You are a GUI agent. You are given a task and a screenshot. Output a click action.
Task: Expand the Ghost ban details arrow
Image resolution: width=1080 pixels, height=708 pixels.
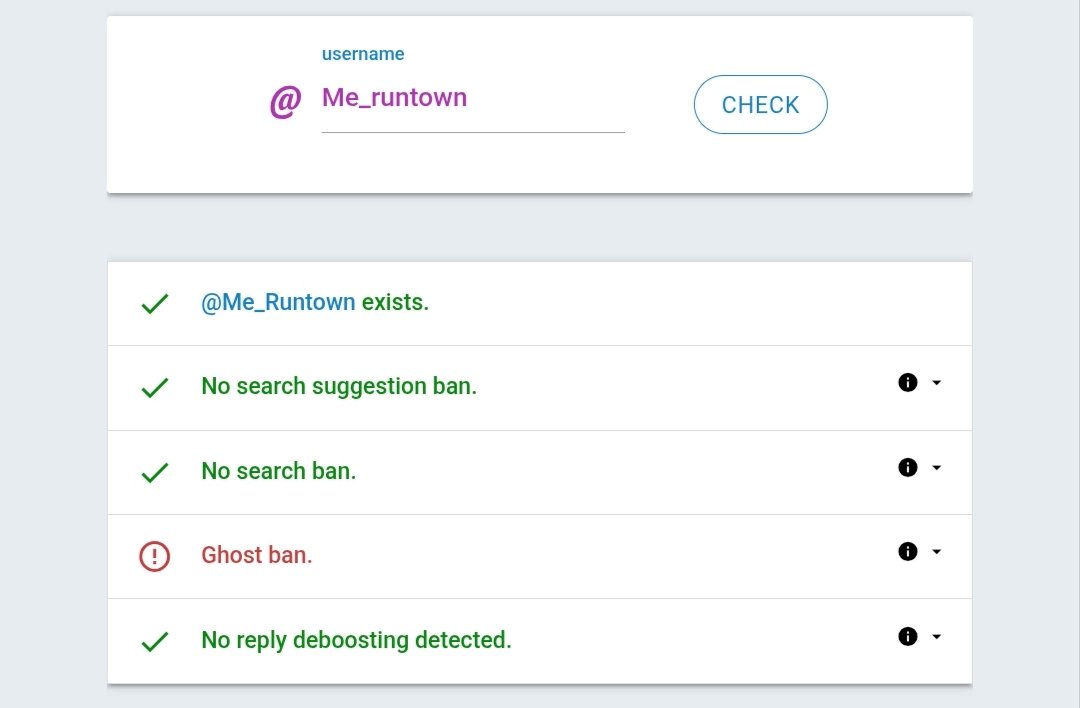coord(936,552)
